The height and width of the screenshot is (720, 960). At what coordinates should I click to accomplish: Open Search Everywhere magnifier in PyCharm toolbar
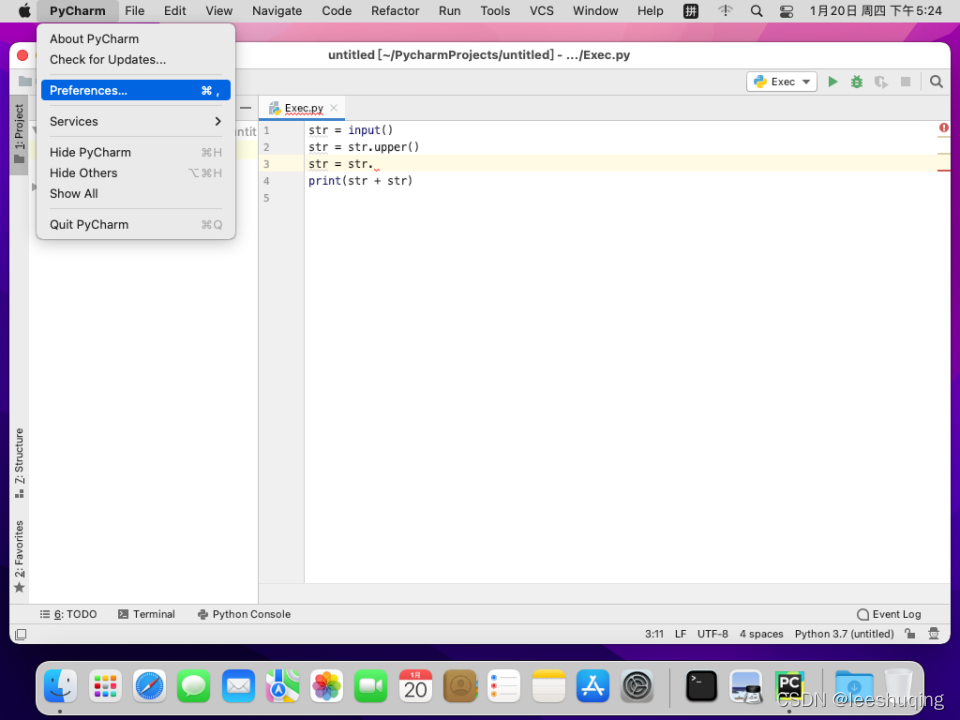[936, 81]
